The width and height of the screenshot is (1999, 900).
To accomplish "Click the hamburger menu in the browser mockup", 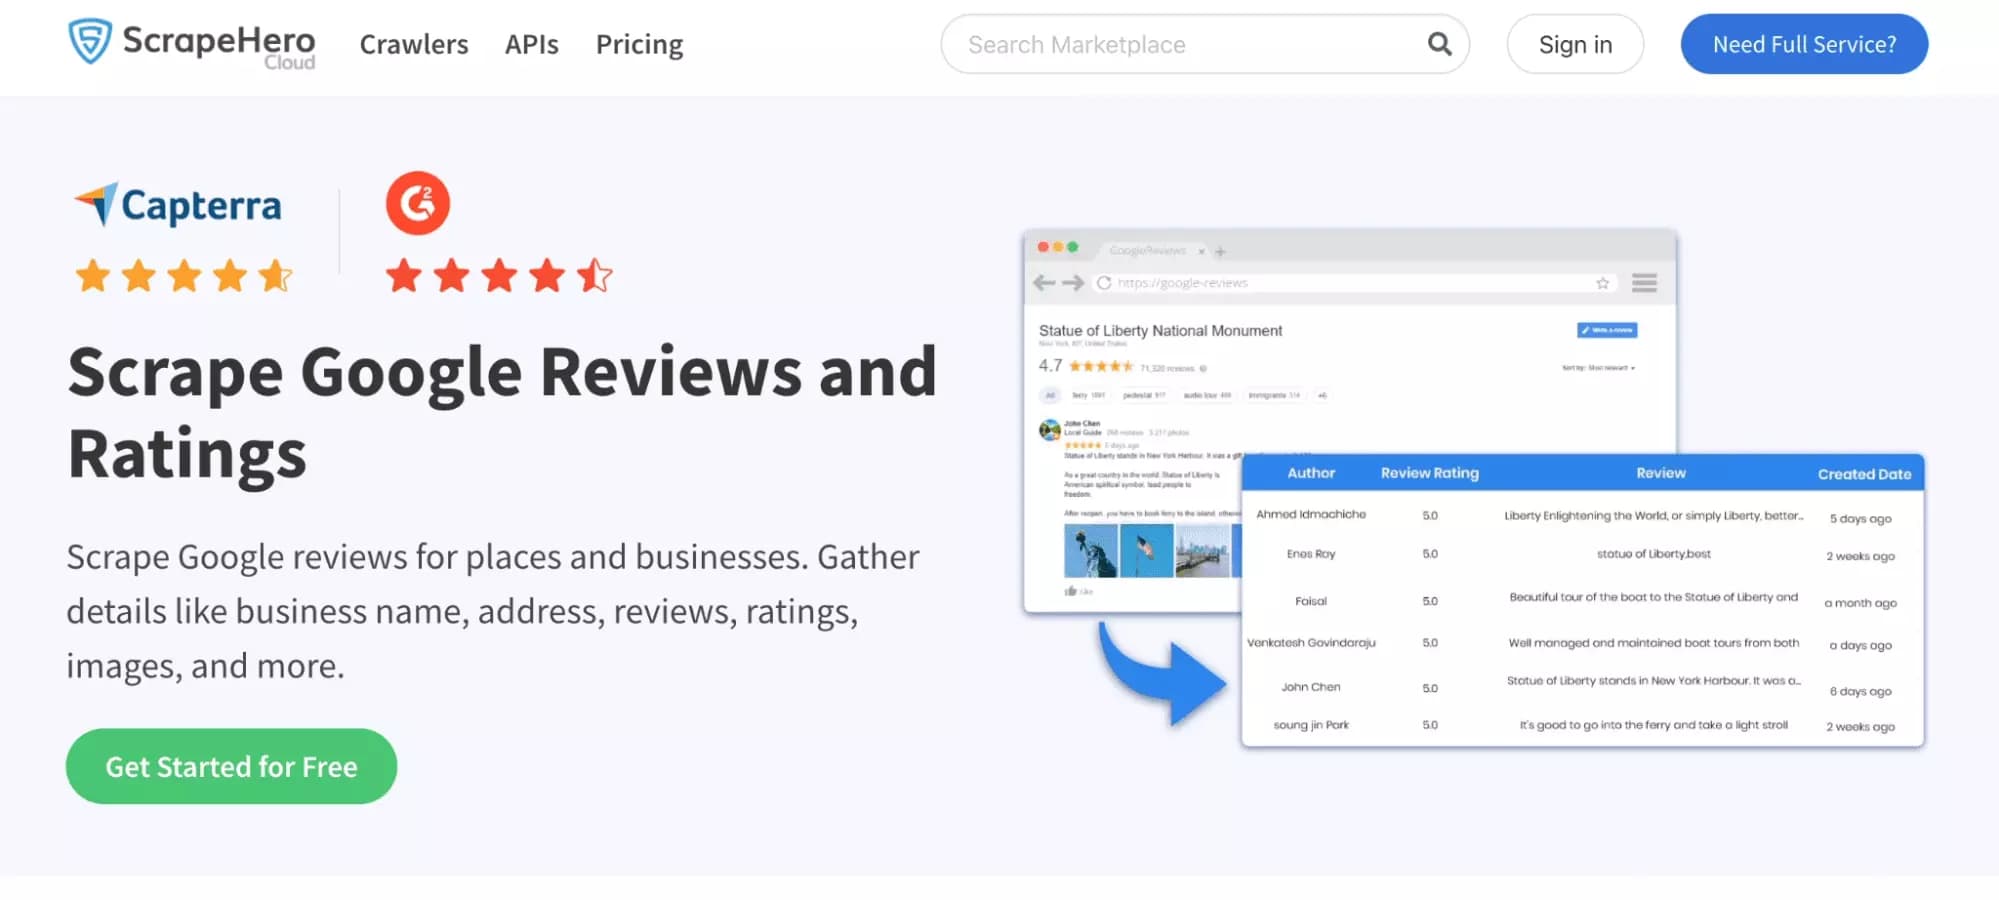I will click(x=1645, y=283).
